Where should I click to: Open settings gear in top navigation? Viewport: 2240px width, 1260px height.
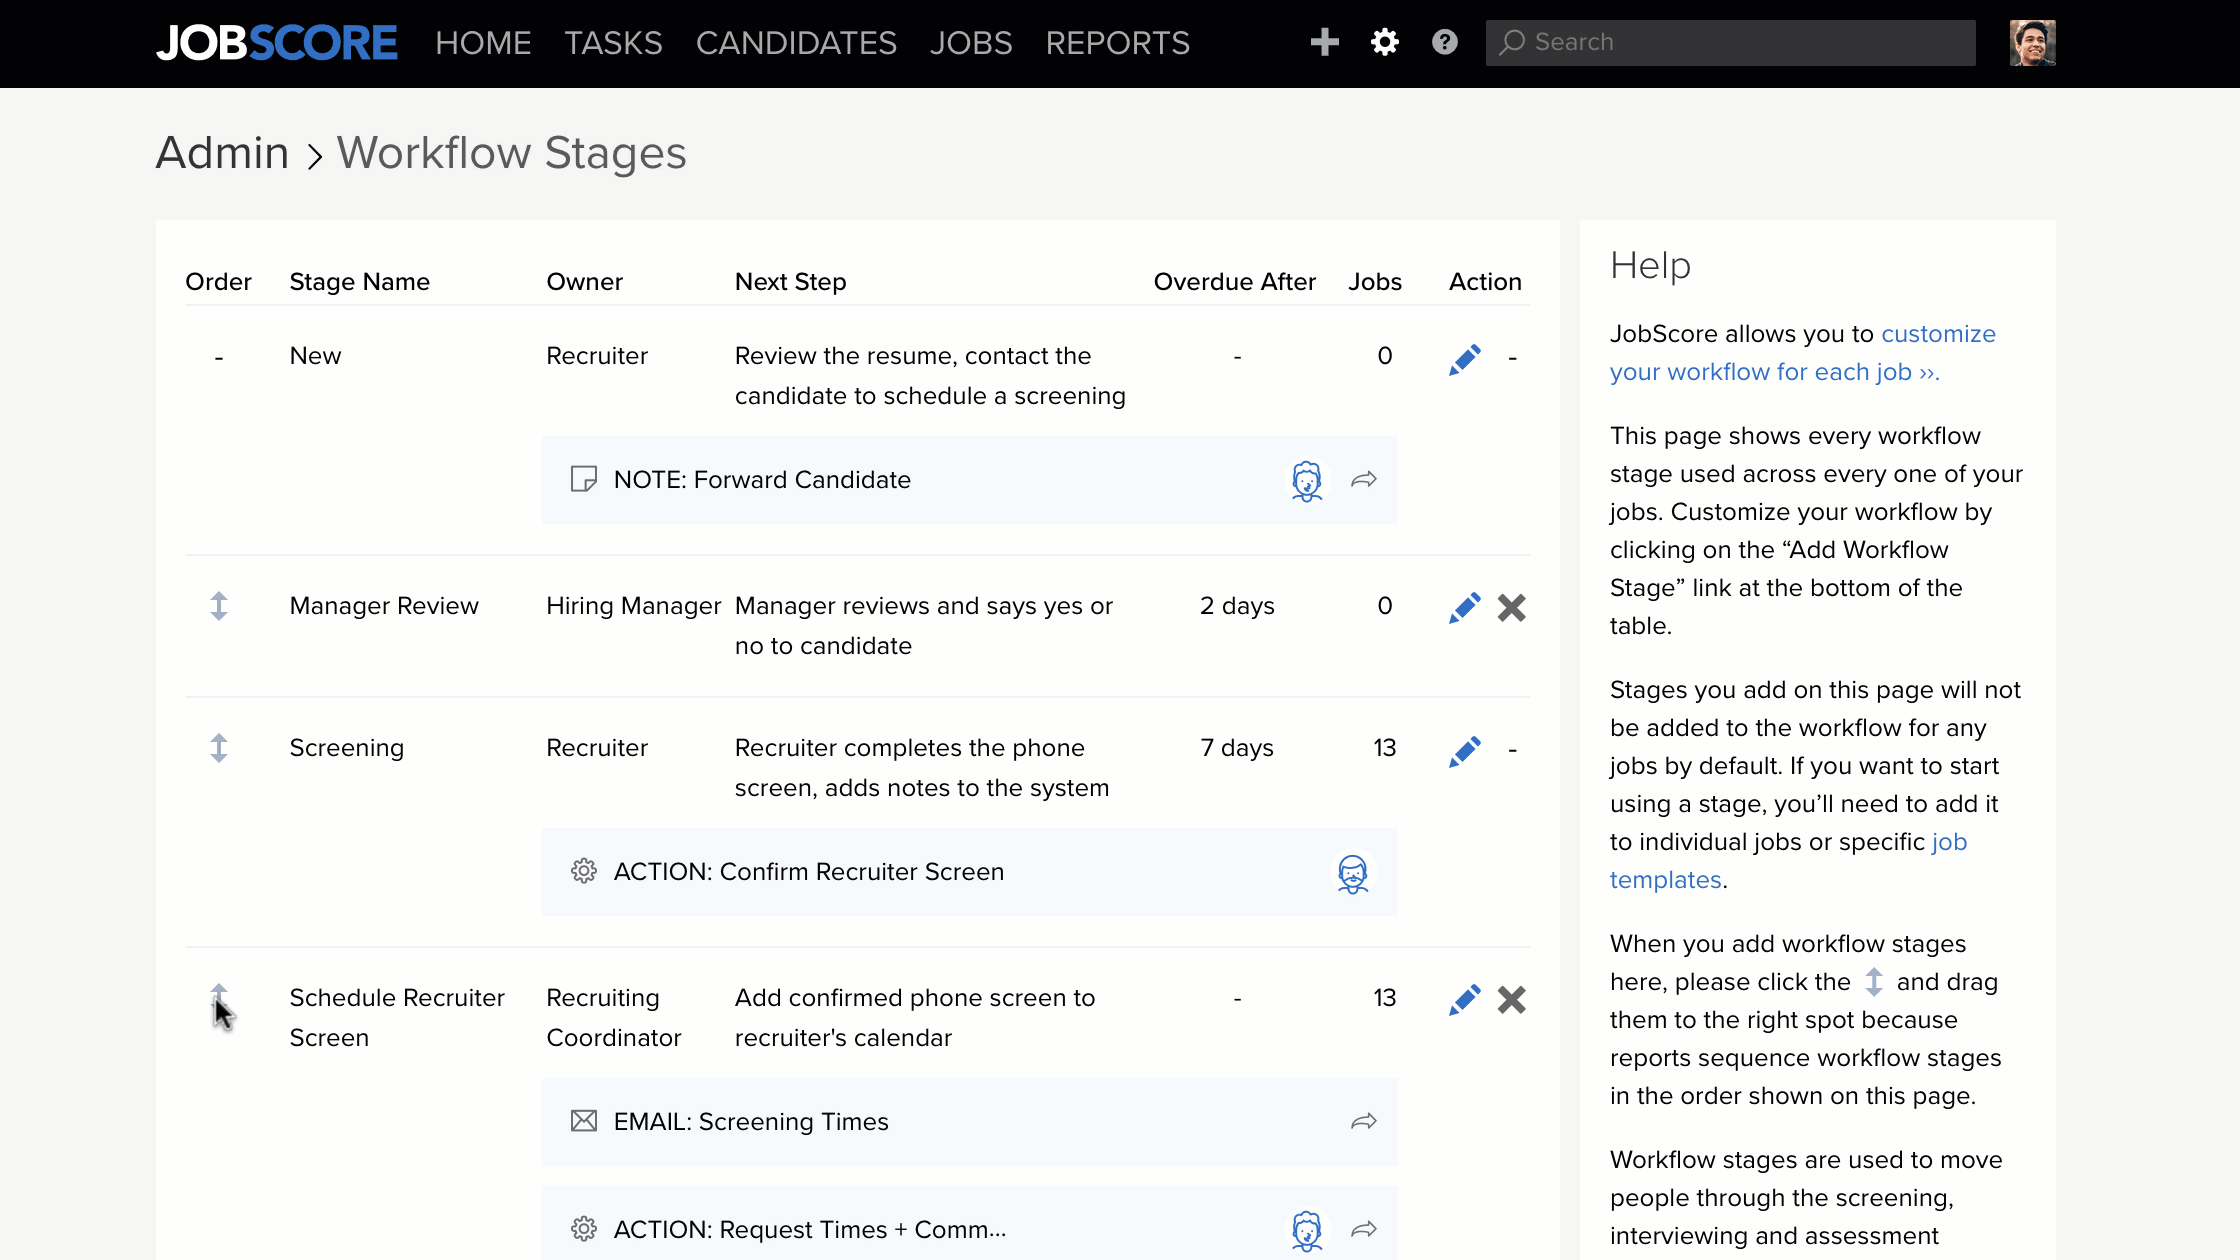[x=1385, y=42]
